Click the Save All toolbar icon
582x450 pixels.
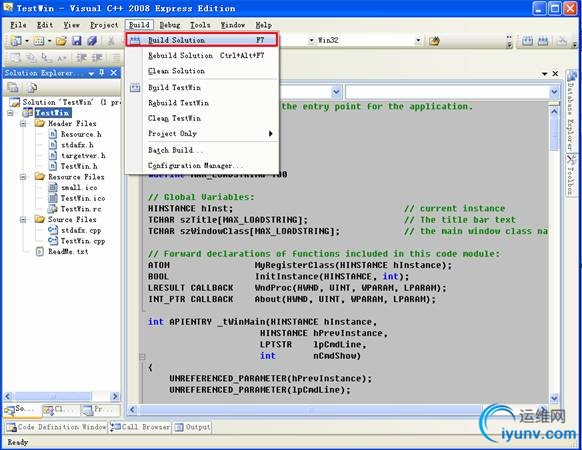92,40
